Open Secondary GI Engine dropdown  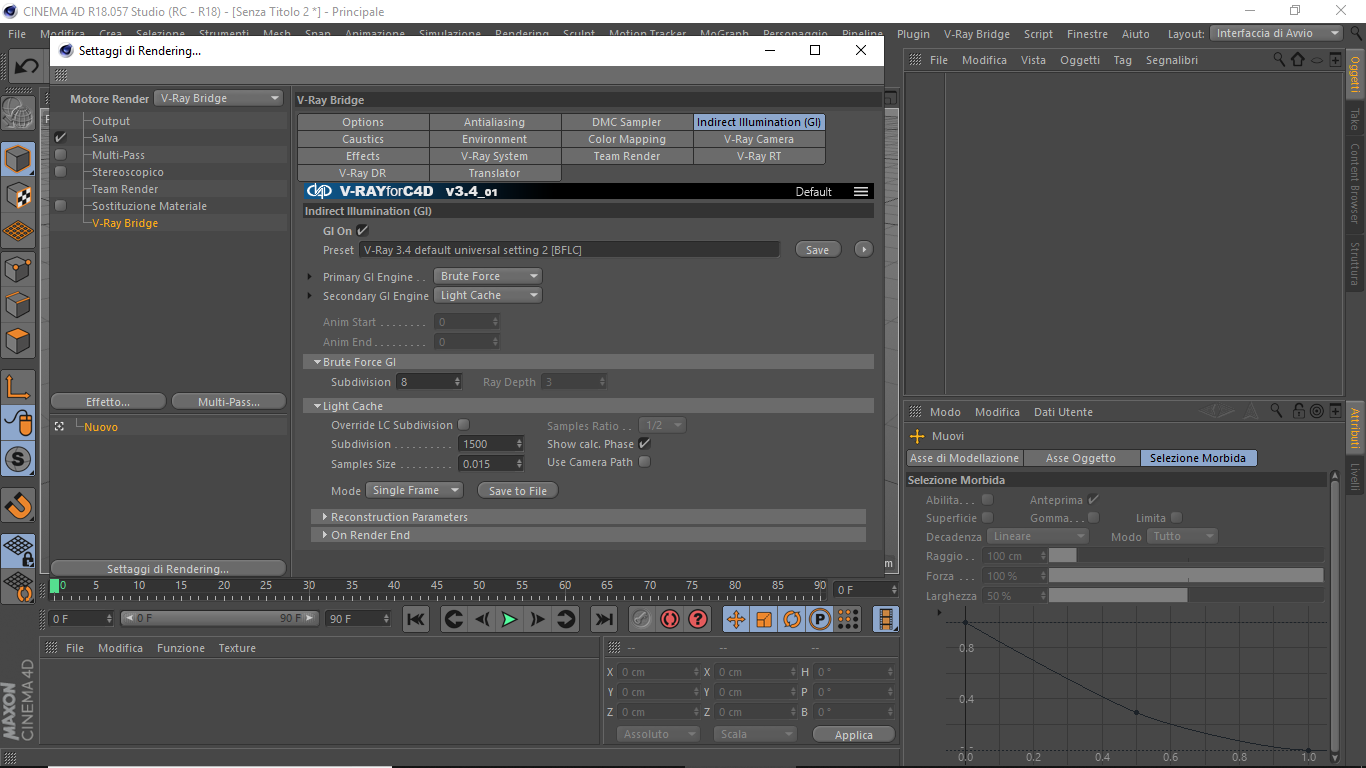tap(488, 295)
